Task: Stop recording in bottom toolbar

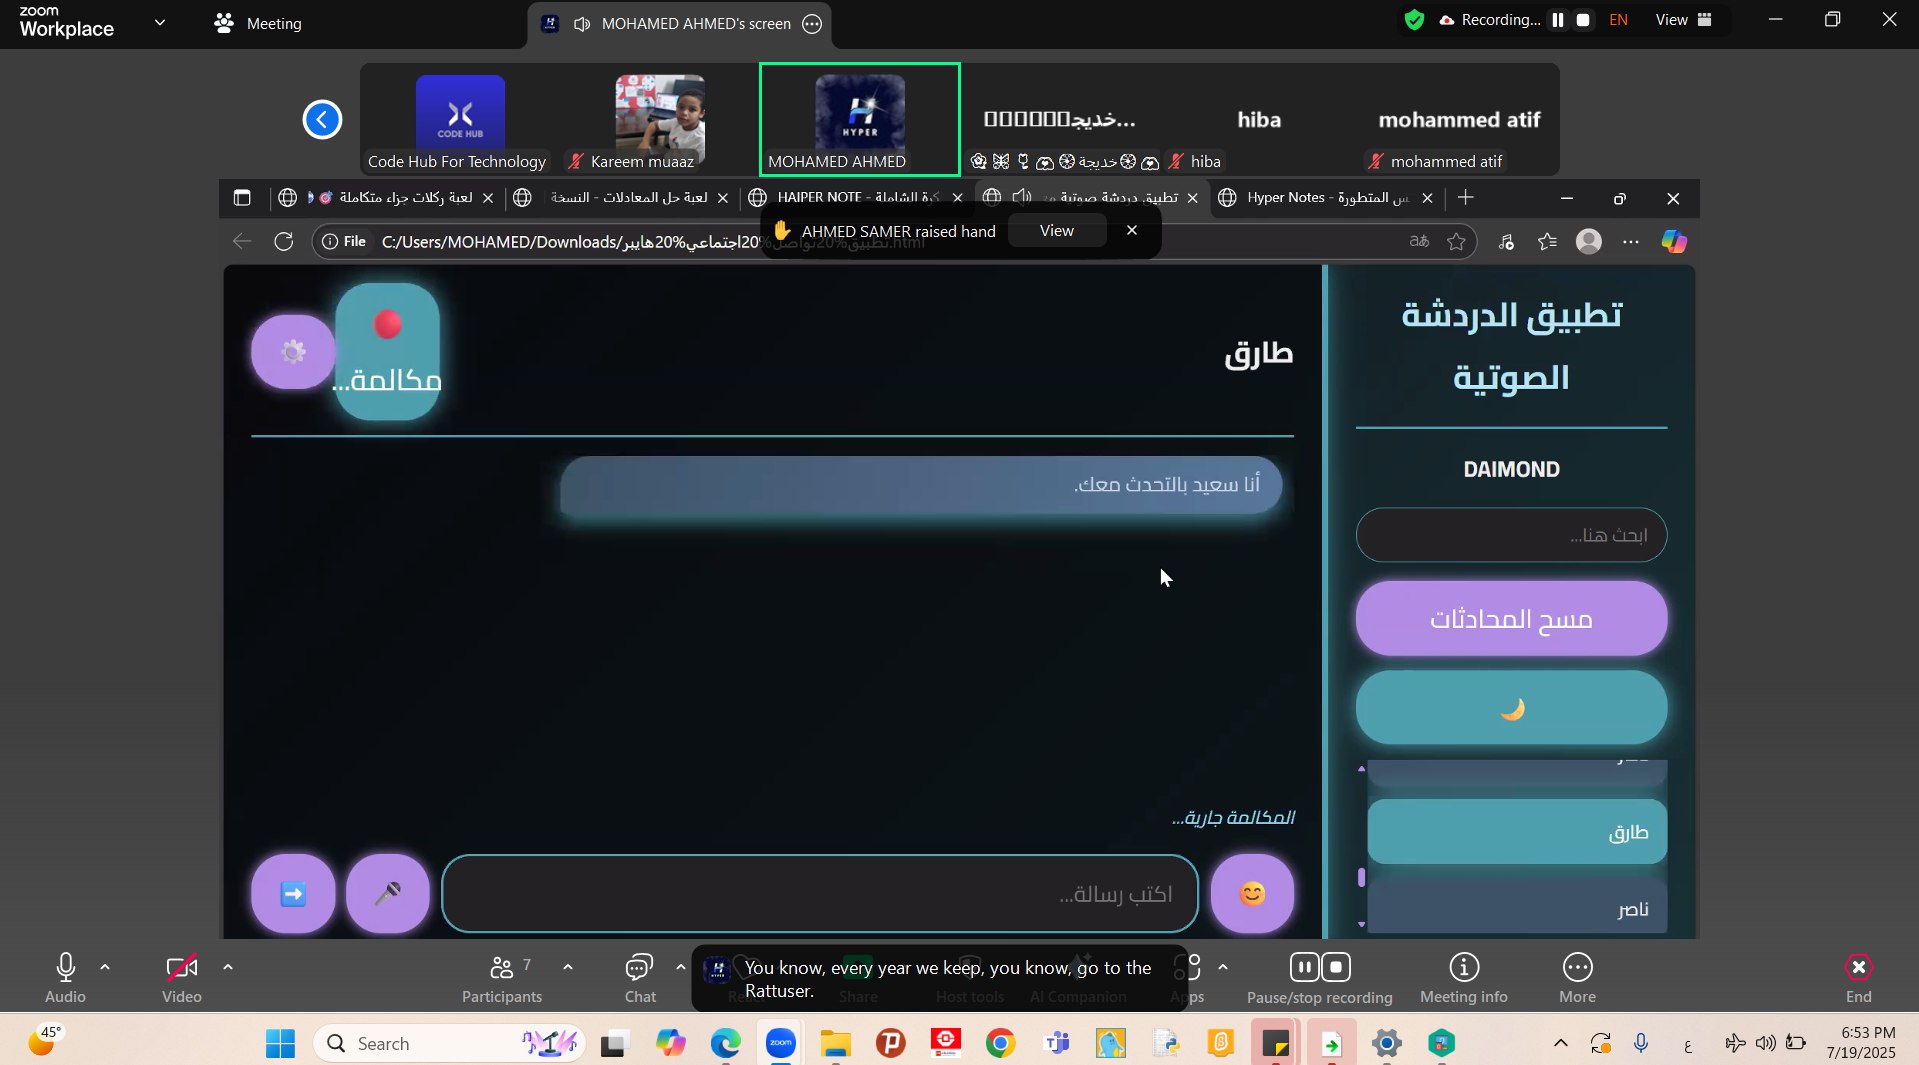Action: (1336, 967)
